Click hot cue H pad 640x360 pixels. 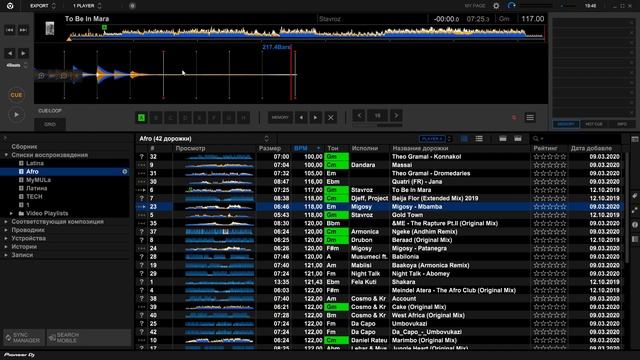[x=244, y=118]
